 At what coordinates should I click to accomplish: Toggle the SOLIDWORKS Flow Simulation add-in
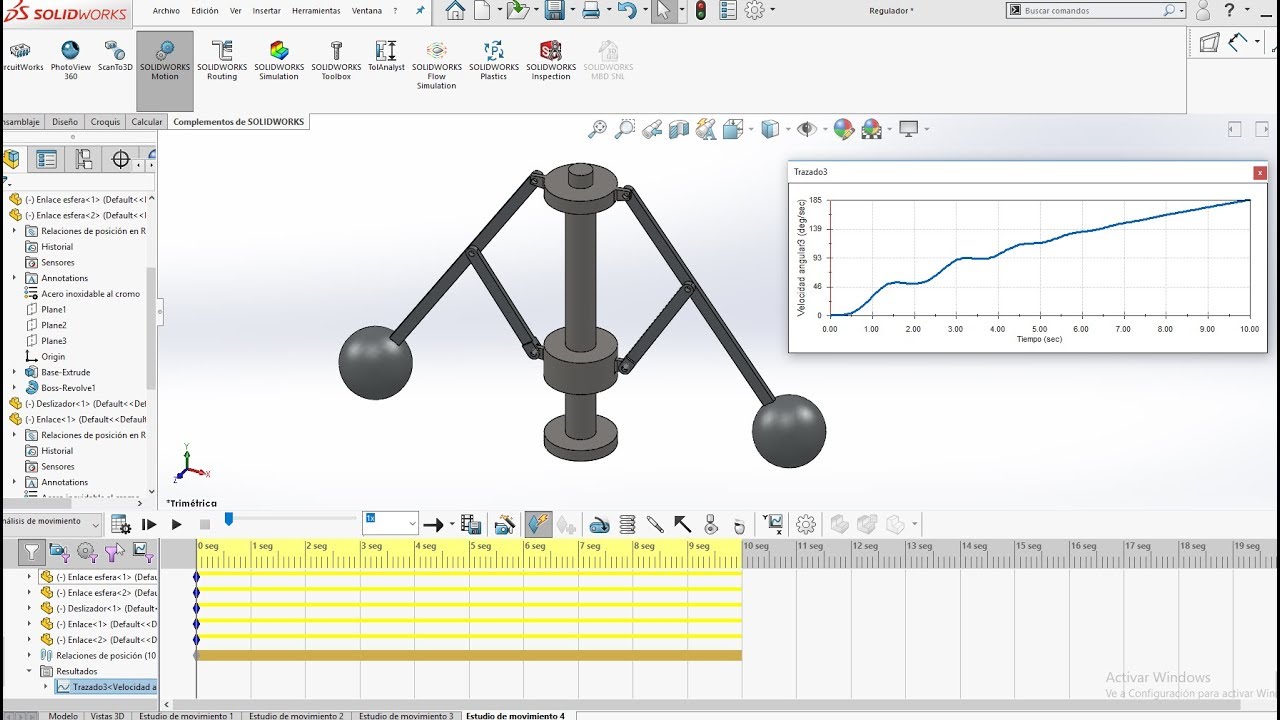(x=436, y=66)
